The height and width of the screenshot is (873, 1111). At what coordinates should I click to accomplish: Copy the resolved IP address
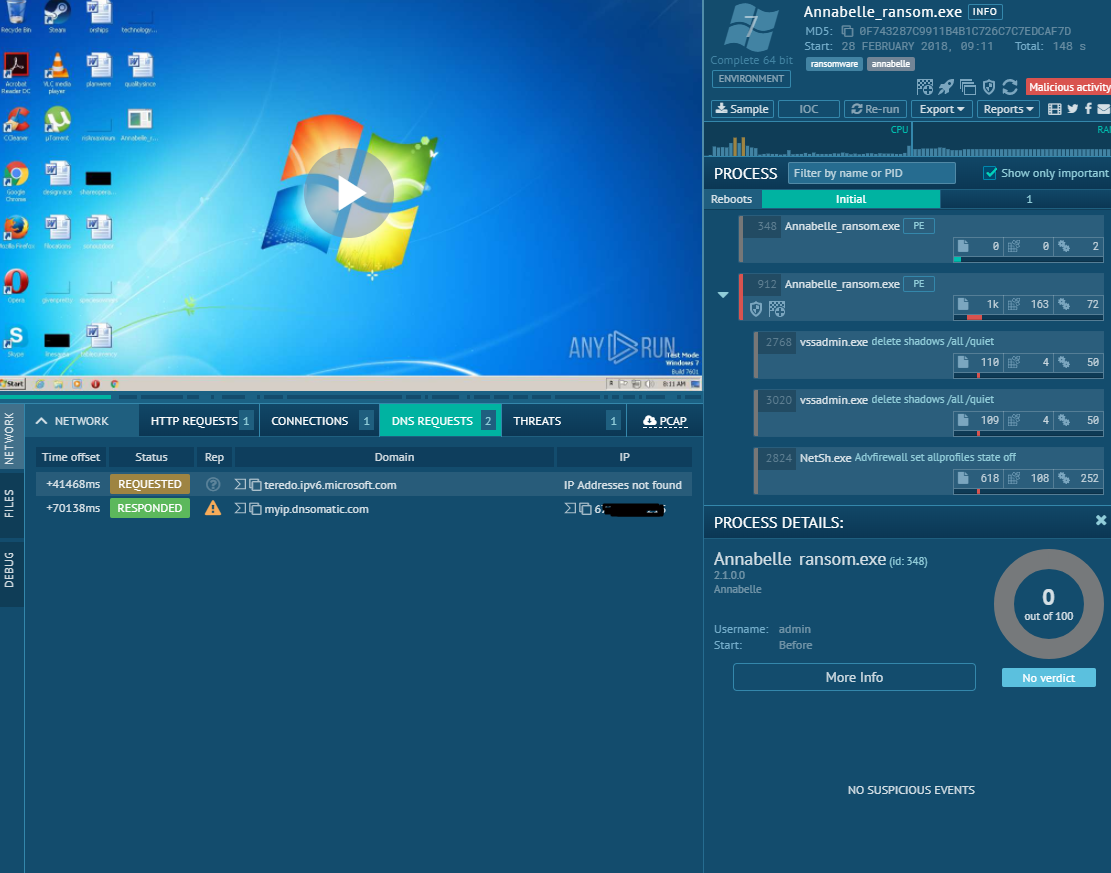(x=585, y=509)
